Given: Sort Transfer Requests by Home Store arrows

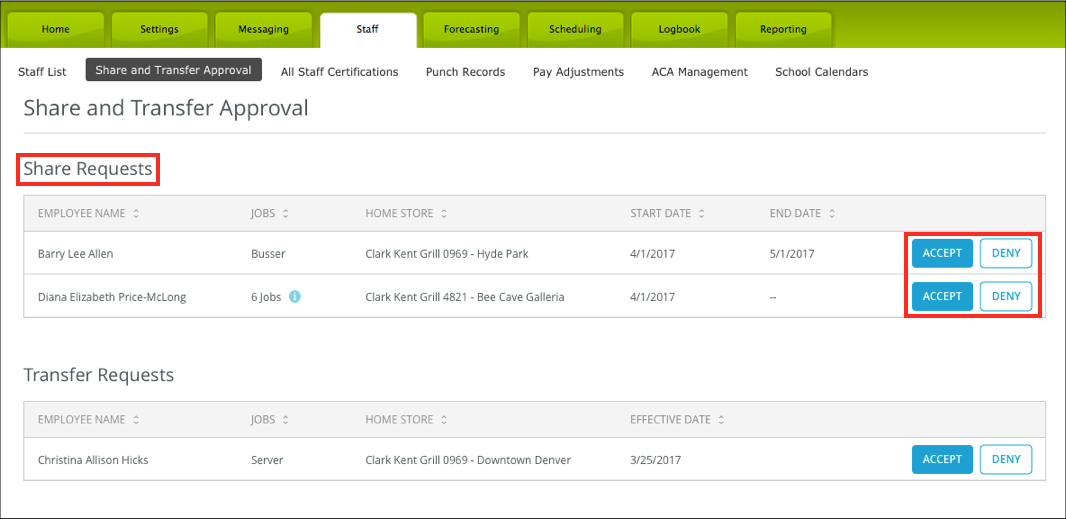Looking at the screenshot, I should click(x=443, y=420).
